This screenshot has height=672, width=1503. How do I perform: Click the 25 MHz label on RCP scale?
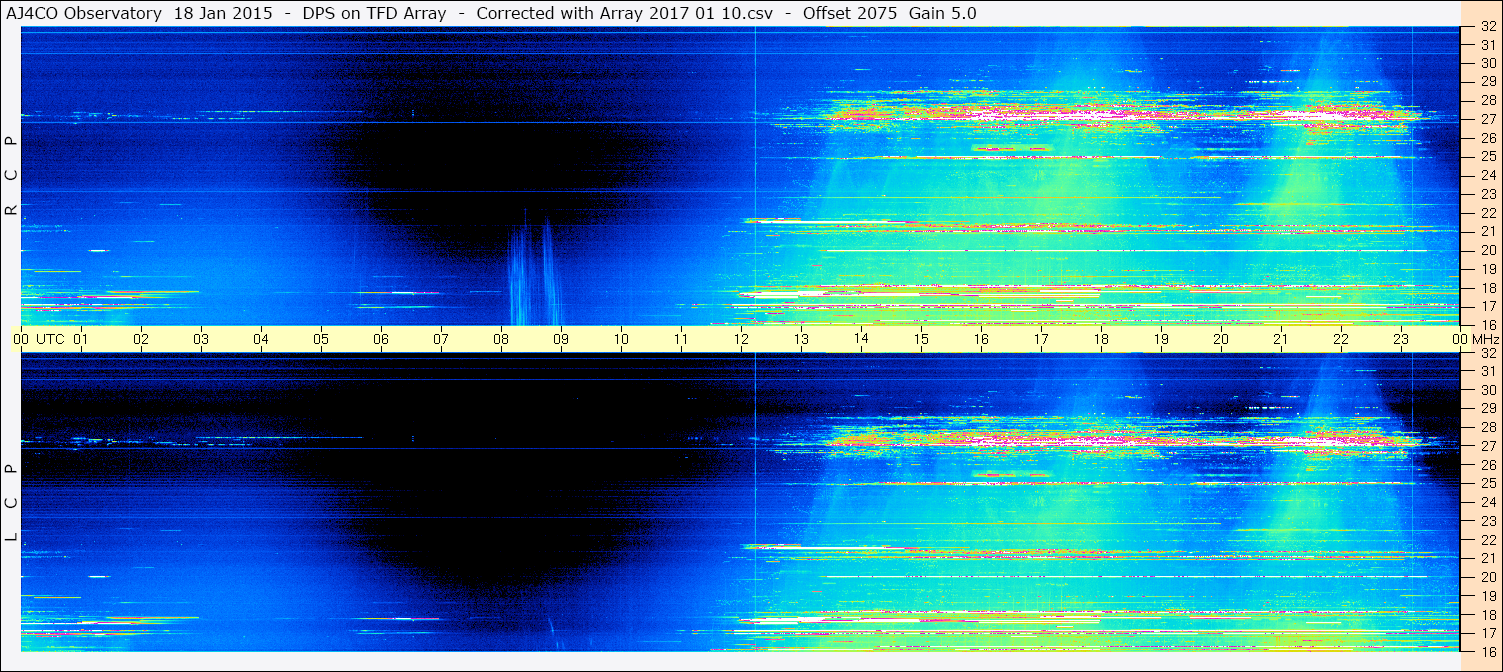pyautogui.click(x=1487, y=156)
